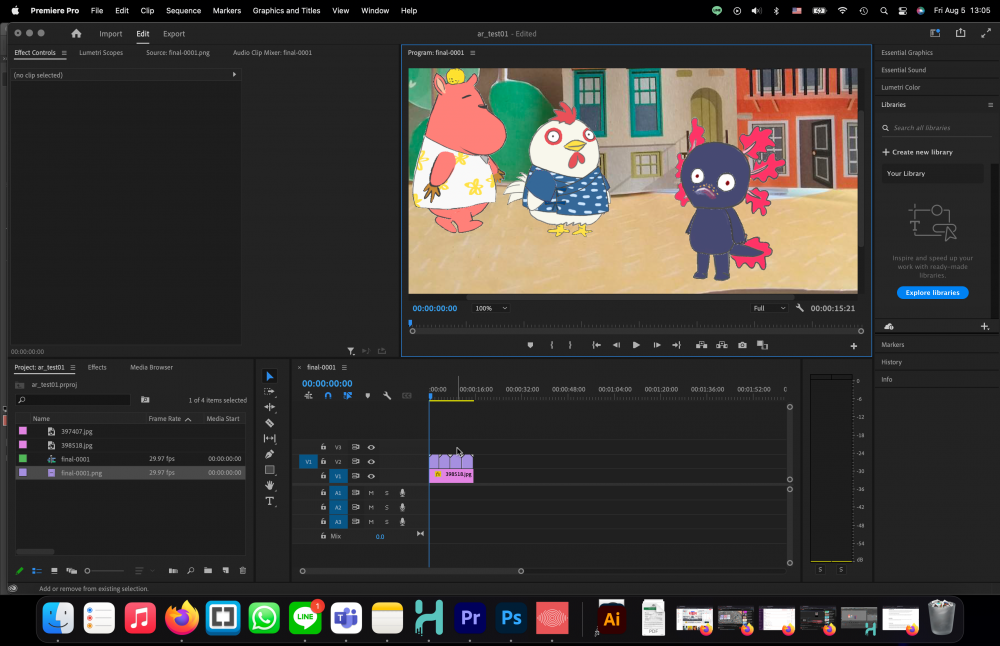Open Essential Graphics panel
1000x646 pixels.
click(907, 52)
